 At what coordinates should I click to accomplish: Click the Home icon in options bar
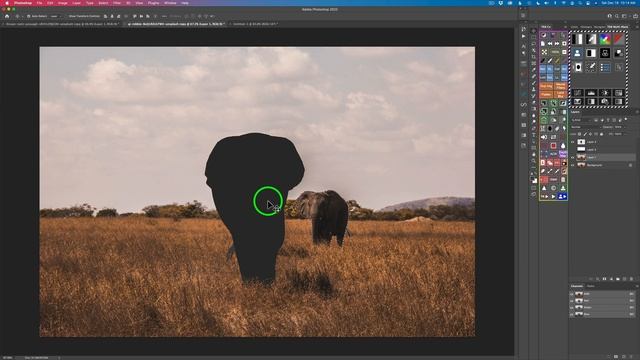pos(7,16)
